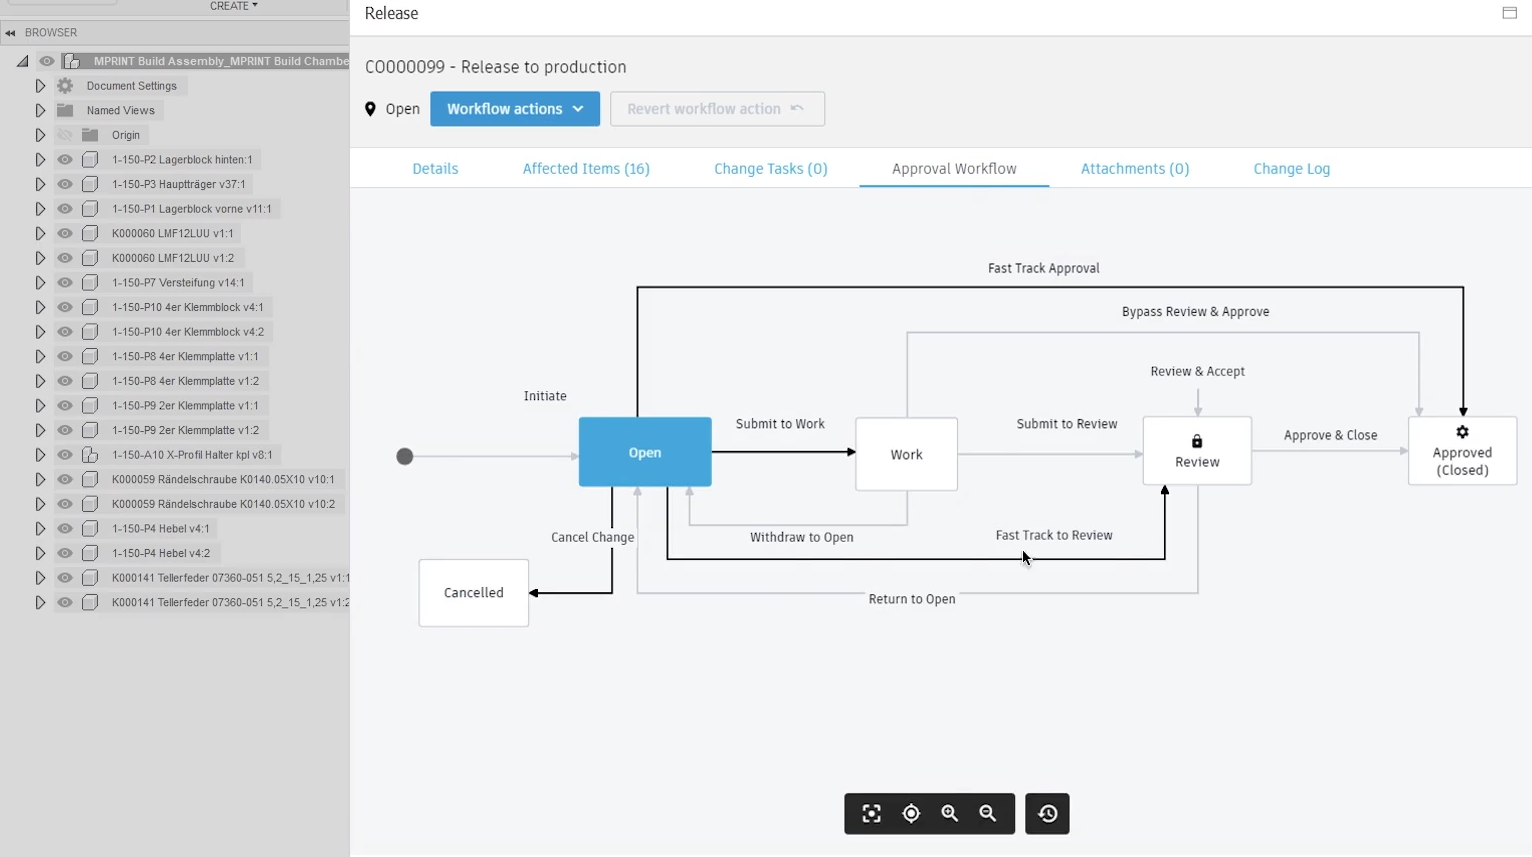Open the Change Log tab

tap(1291, 169)
